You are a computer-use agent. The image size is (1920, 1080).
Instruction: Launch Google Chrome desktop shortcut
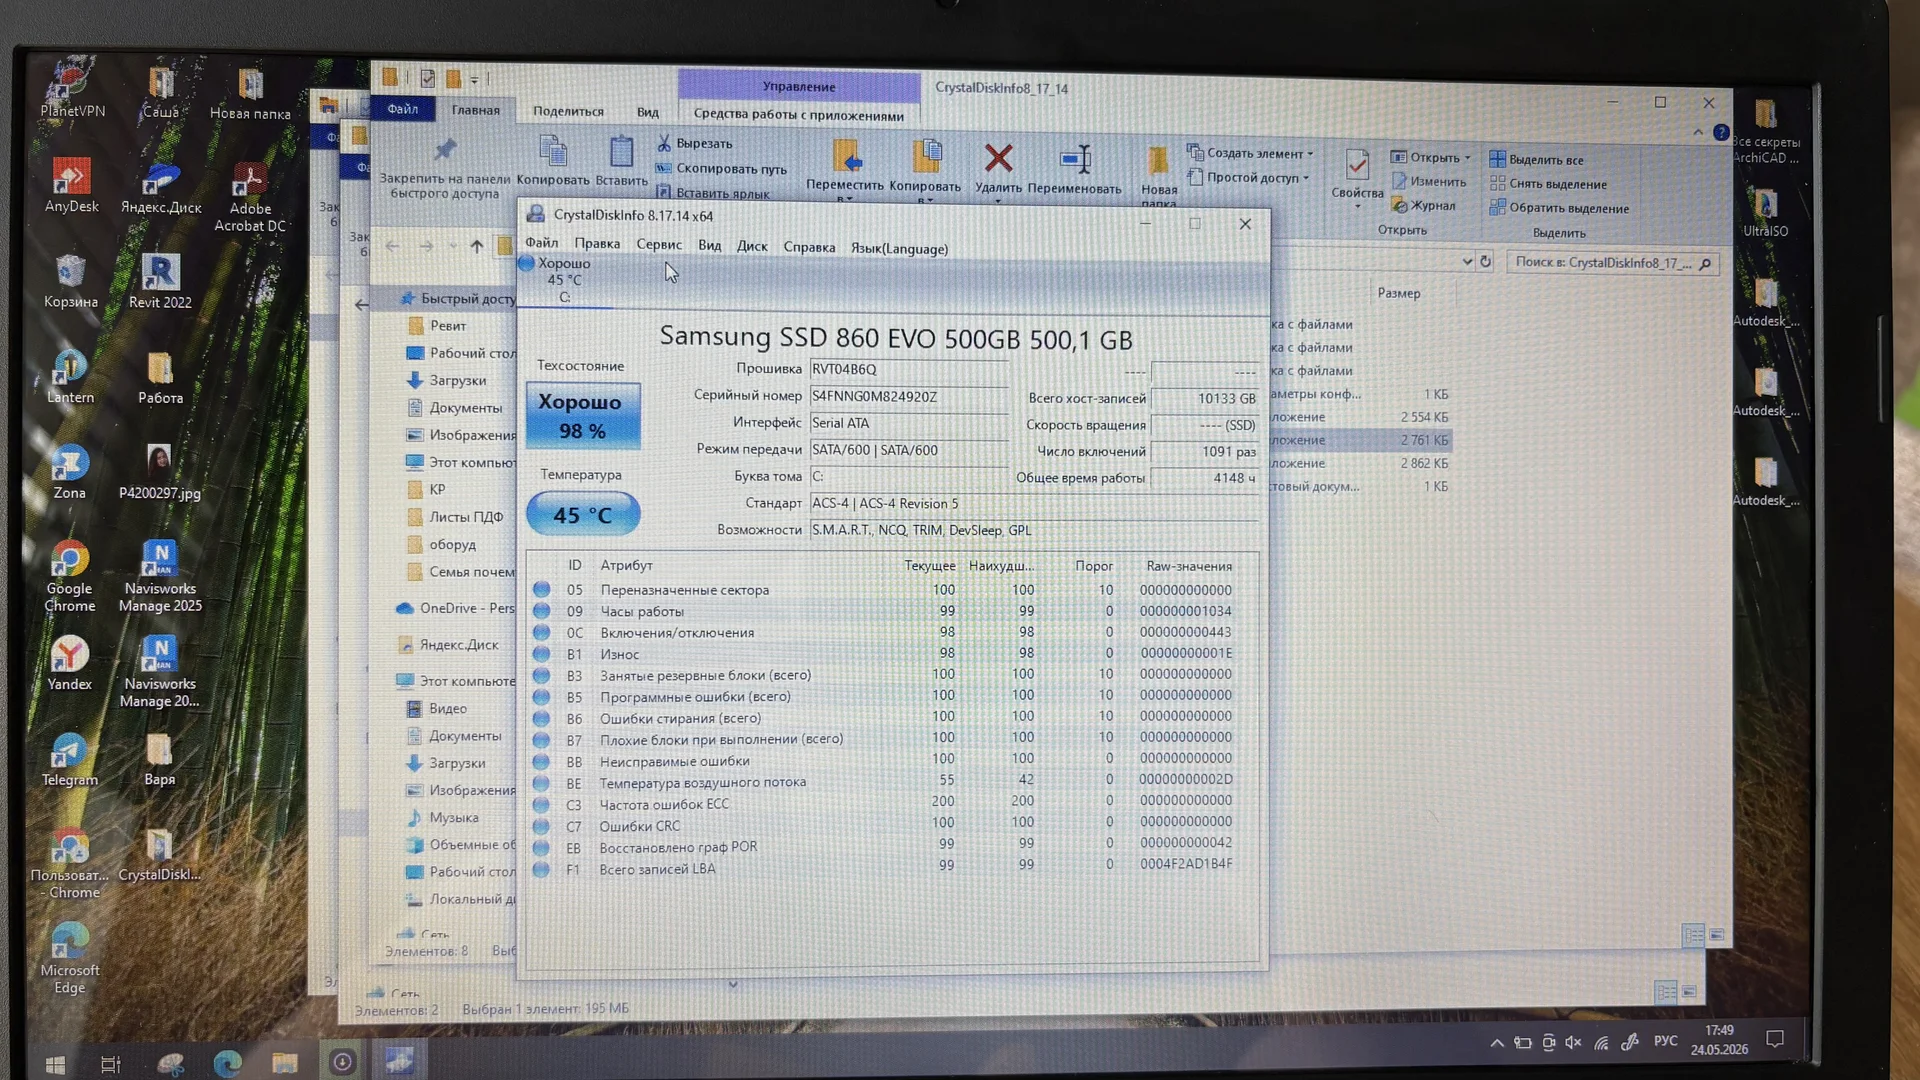(x=69, y=576)
